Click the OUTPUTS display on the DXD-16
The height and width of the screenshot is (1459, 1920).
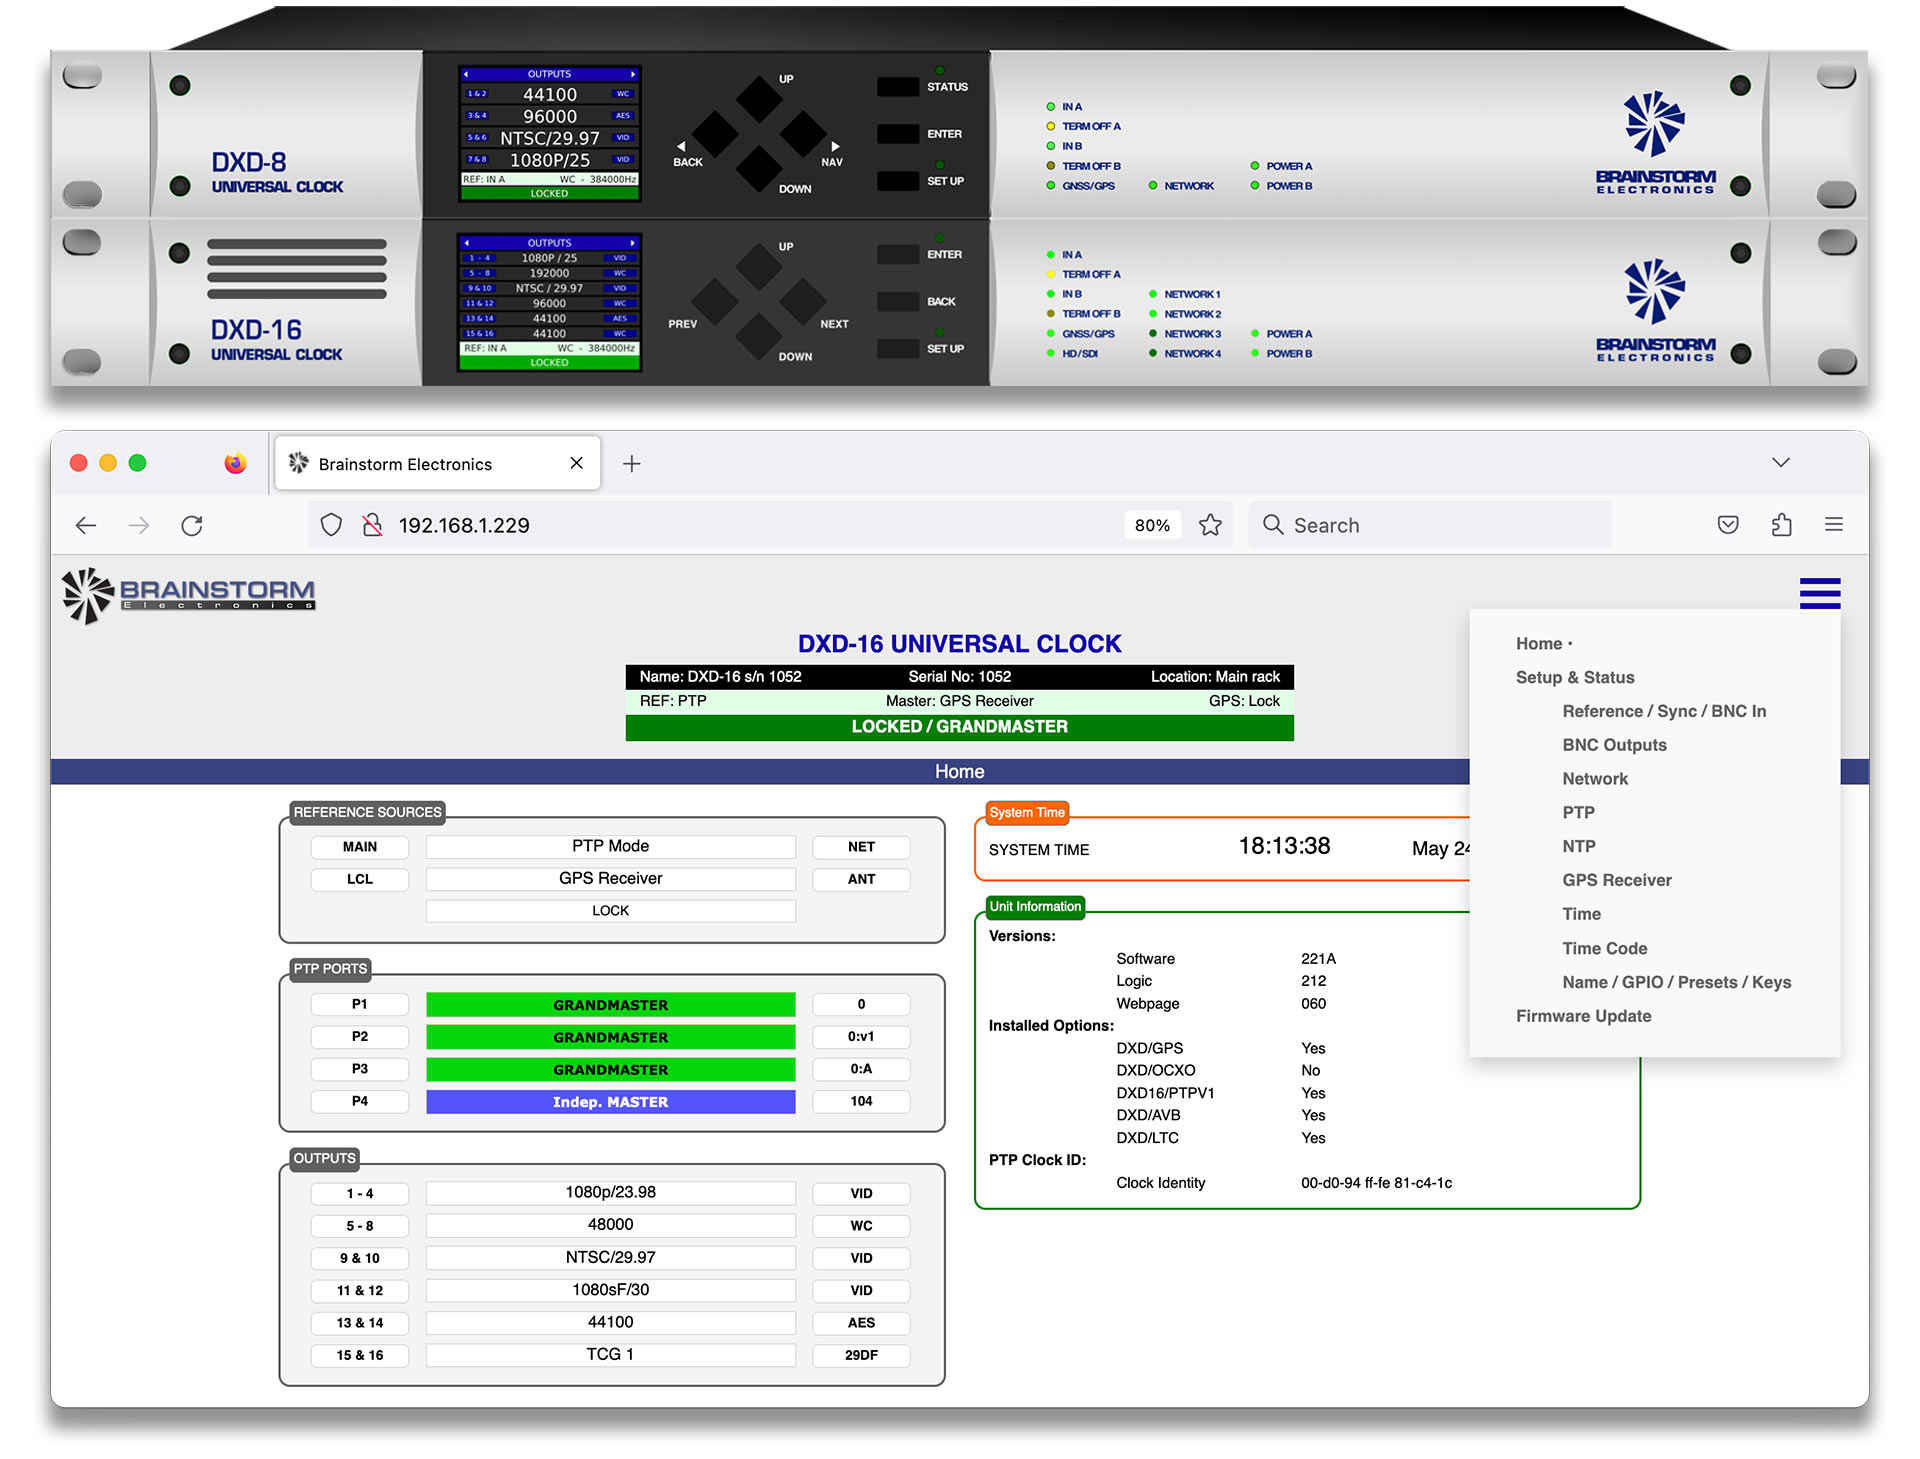coord(549,302)
